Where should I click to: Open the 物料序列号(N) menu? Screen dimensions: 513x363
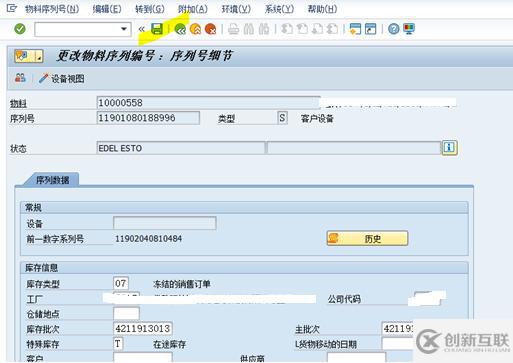click(x=52, y=9)
